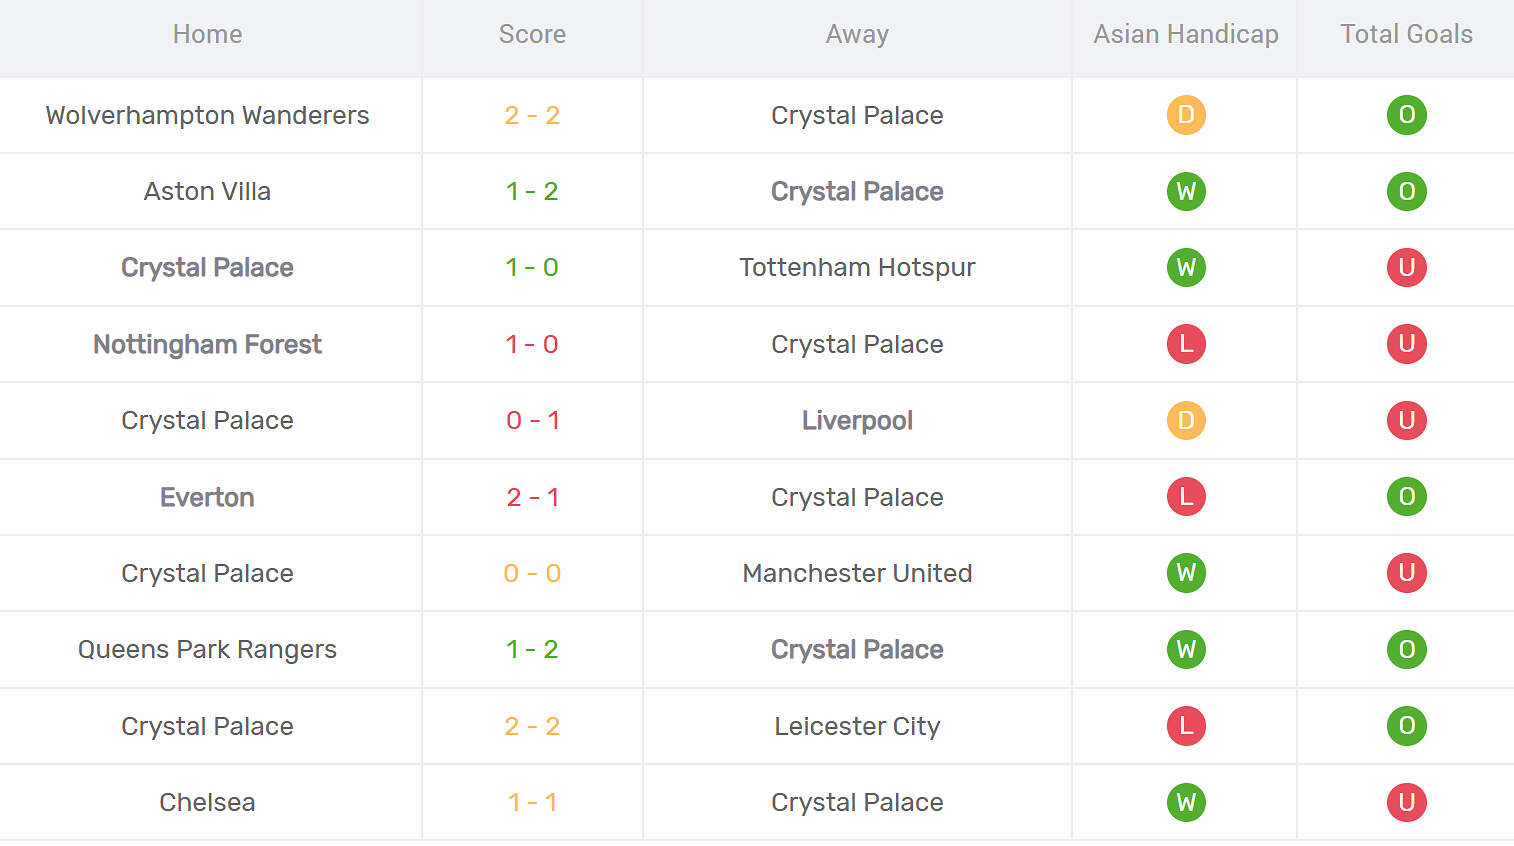Click the 2 - 1 score in Everton row
Image resolution: width=1514 pixels, height=846 pixels.
pyautogui.click(x=532, y=497)
